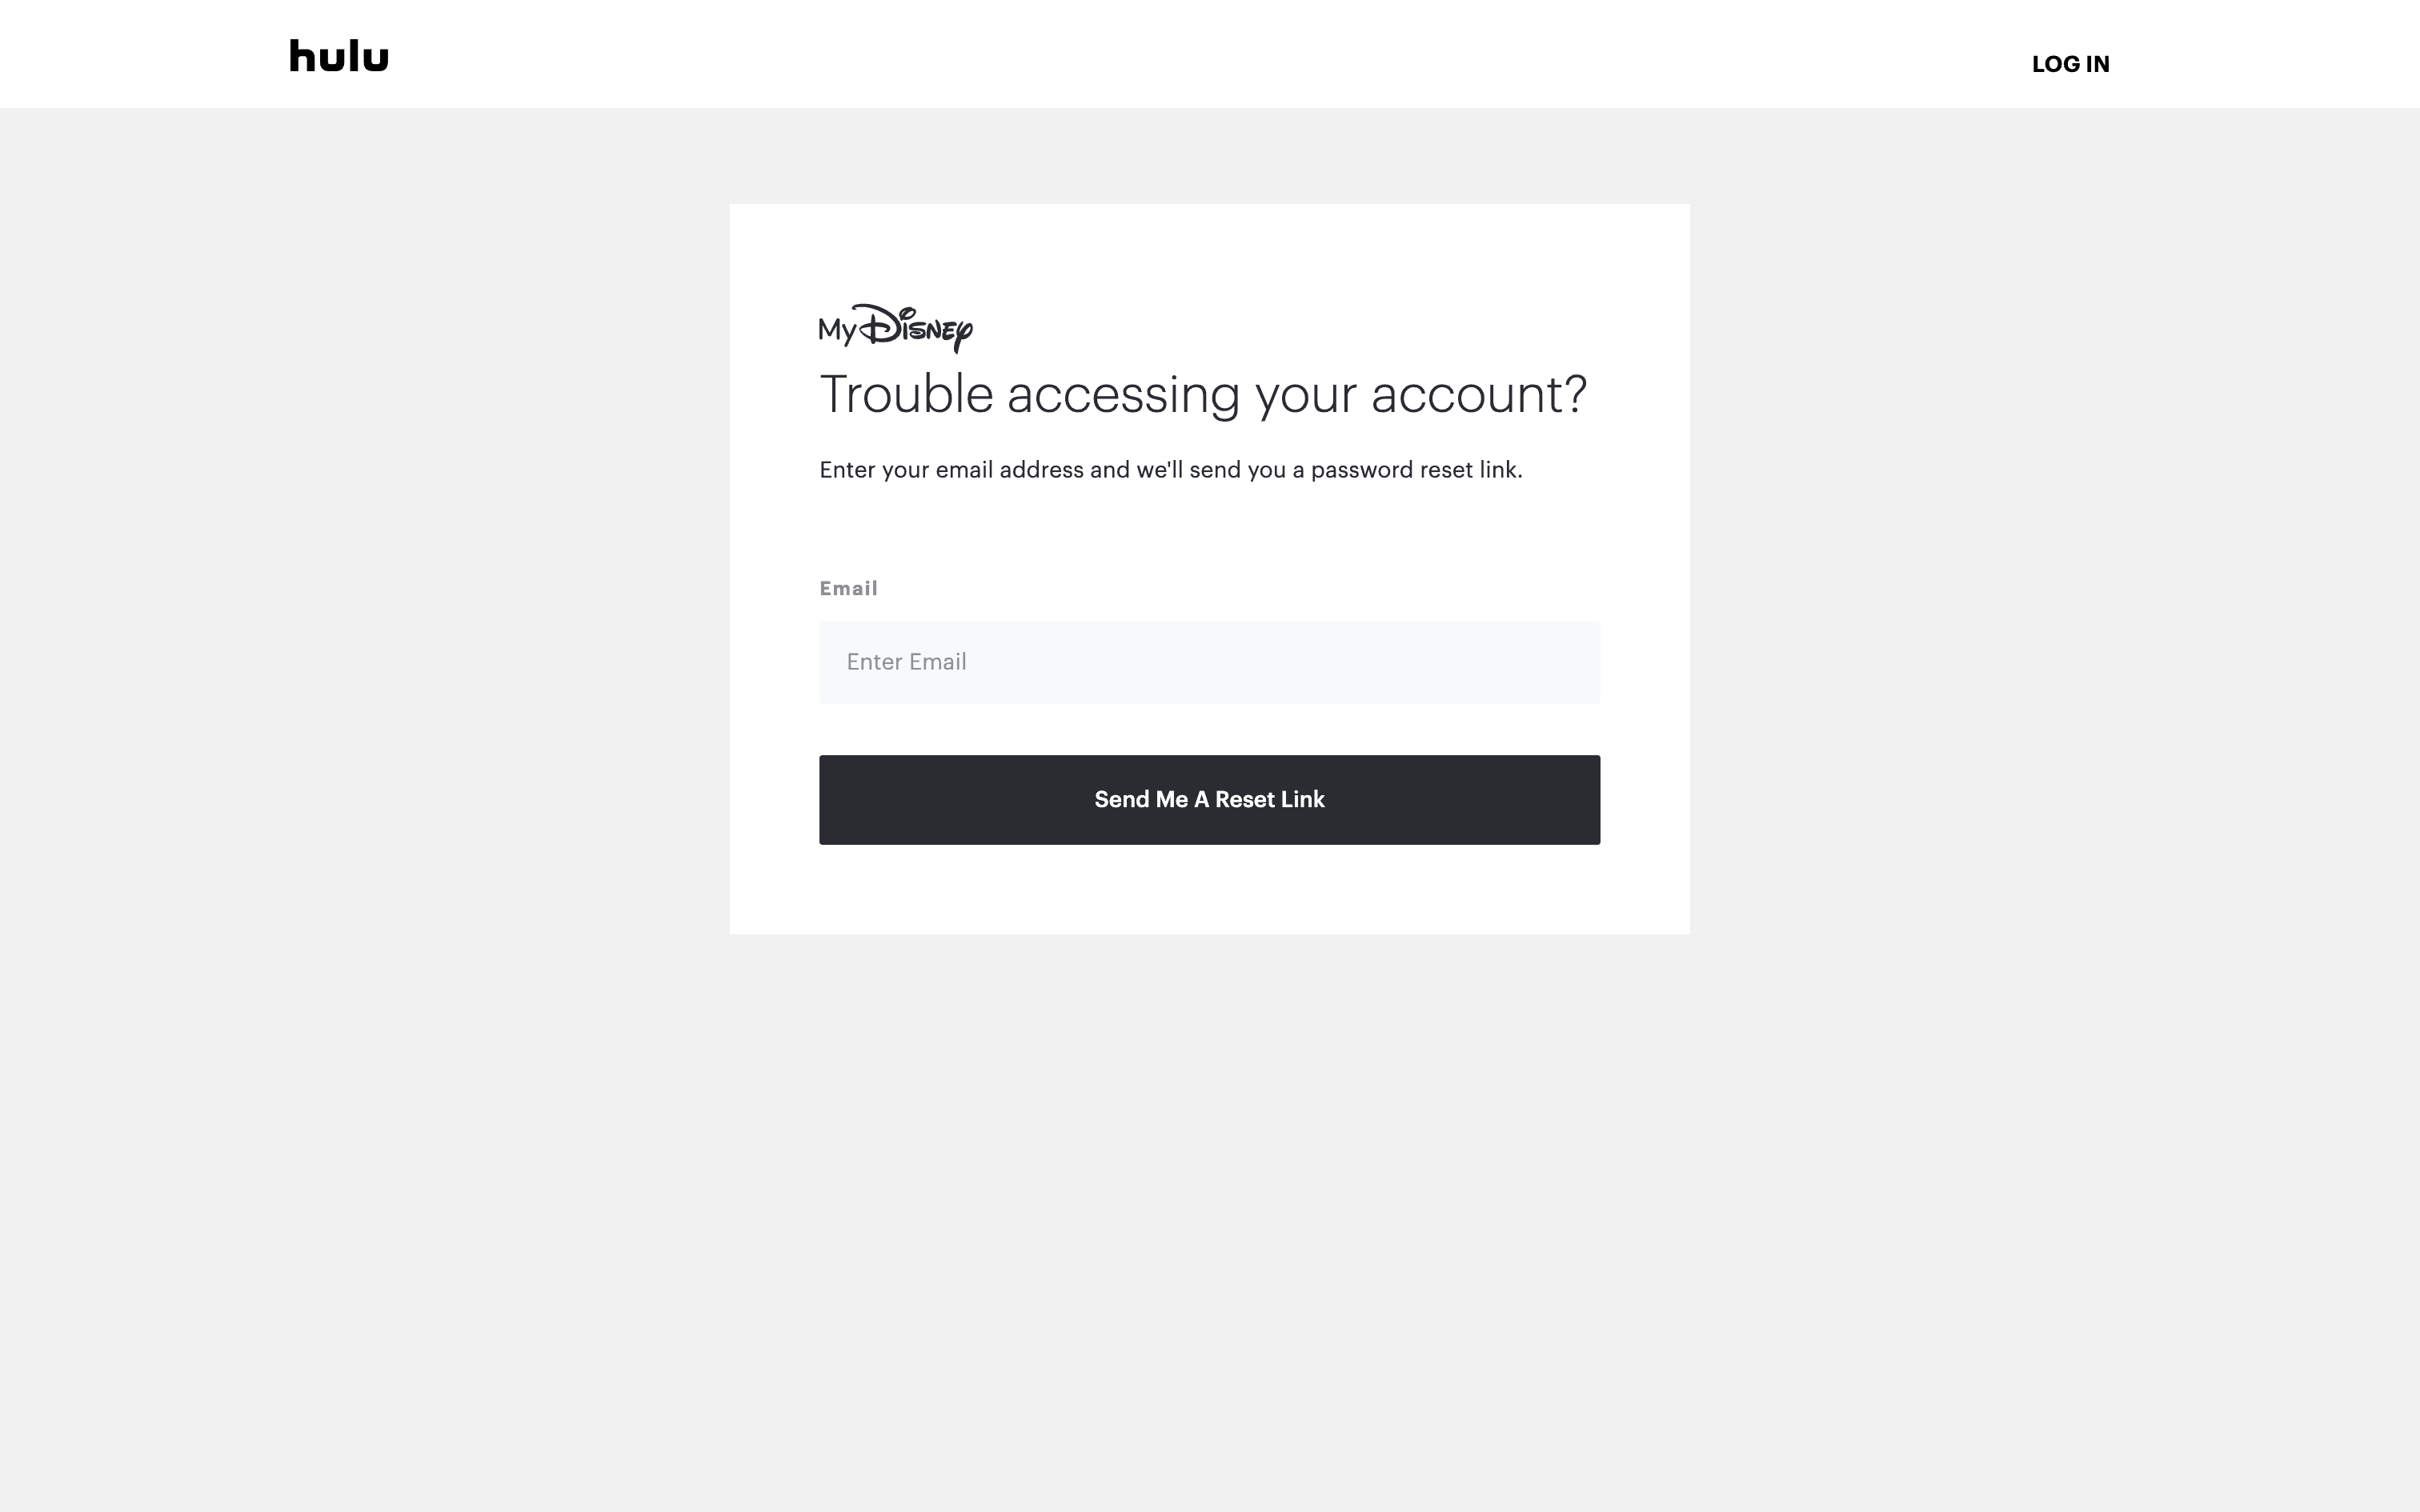Click the 'Trouble accessing your account?' heading
The image size is (2420, 1512).
pos(1203,394)
